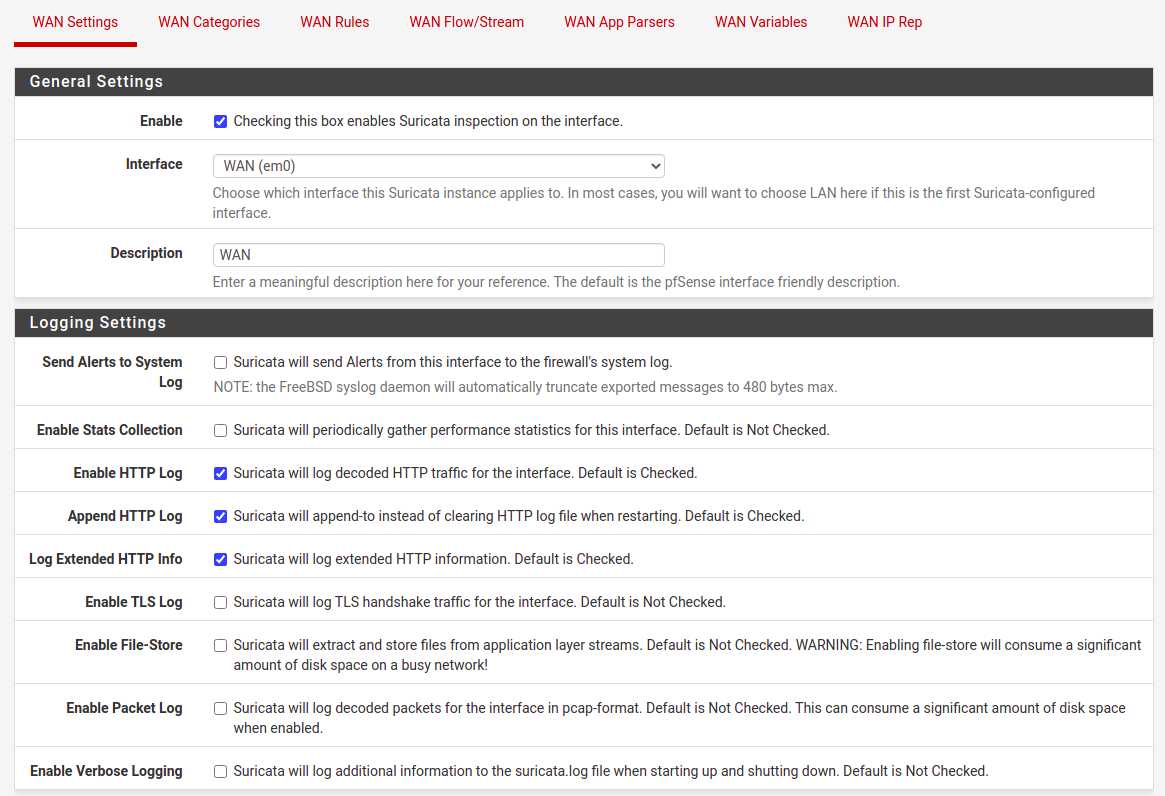
Task: Open the WAN Rules tab
Action: [334, 22]
